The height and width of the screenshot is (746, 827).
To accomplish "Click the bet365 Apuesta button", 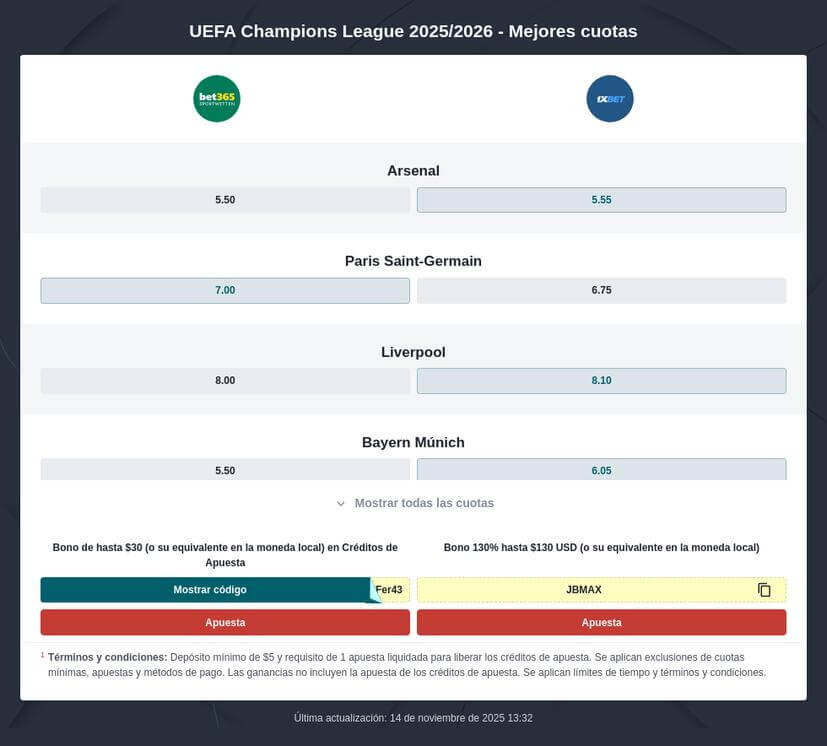I will coord(225,622).
